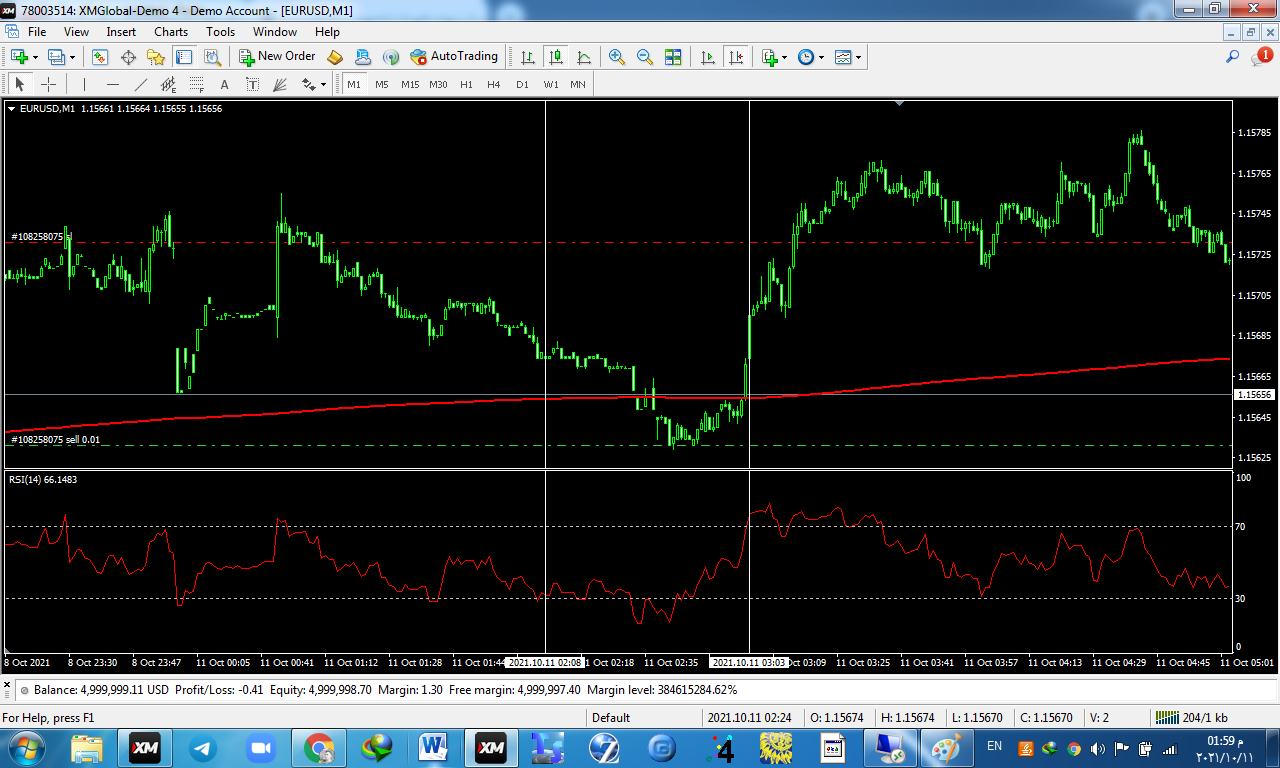Select the Draw Vertical Line tool

85,85
